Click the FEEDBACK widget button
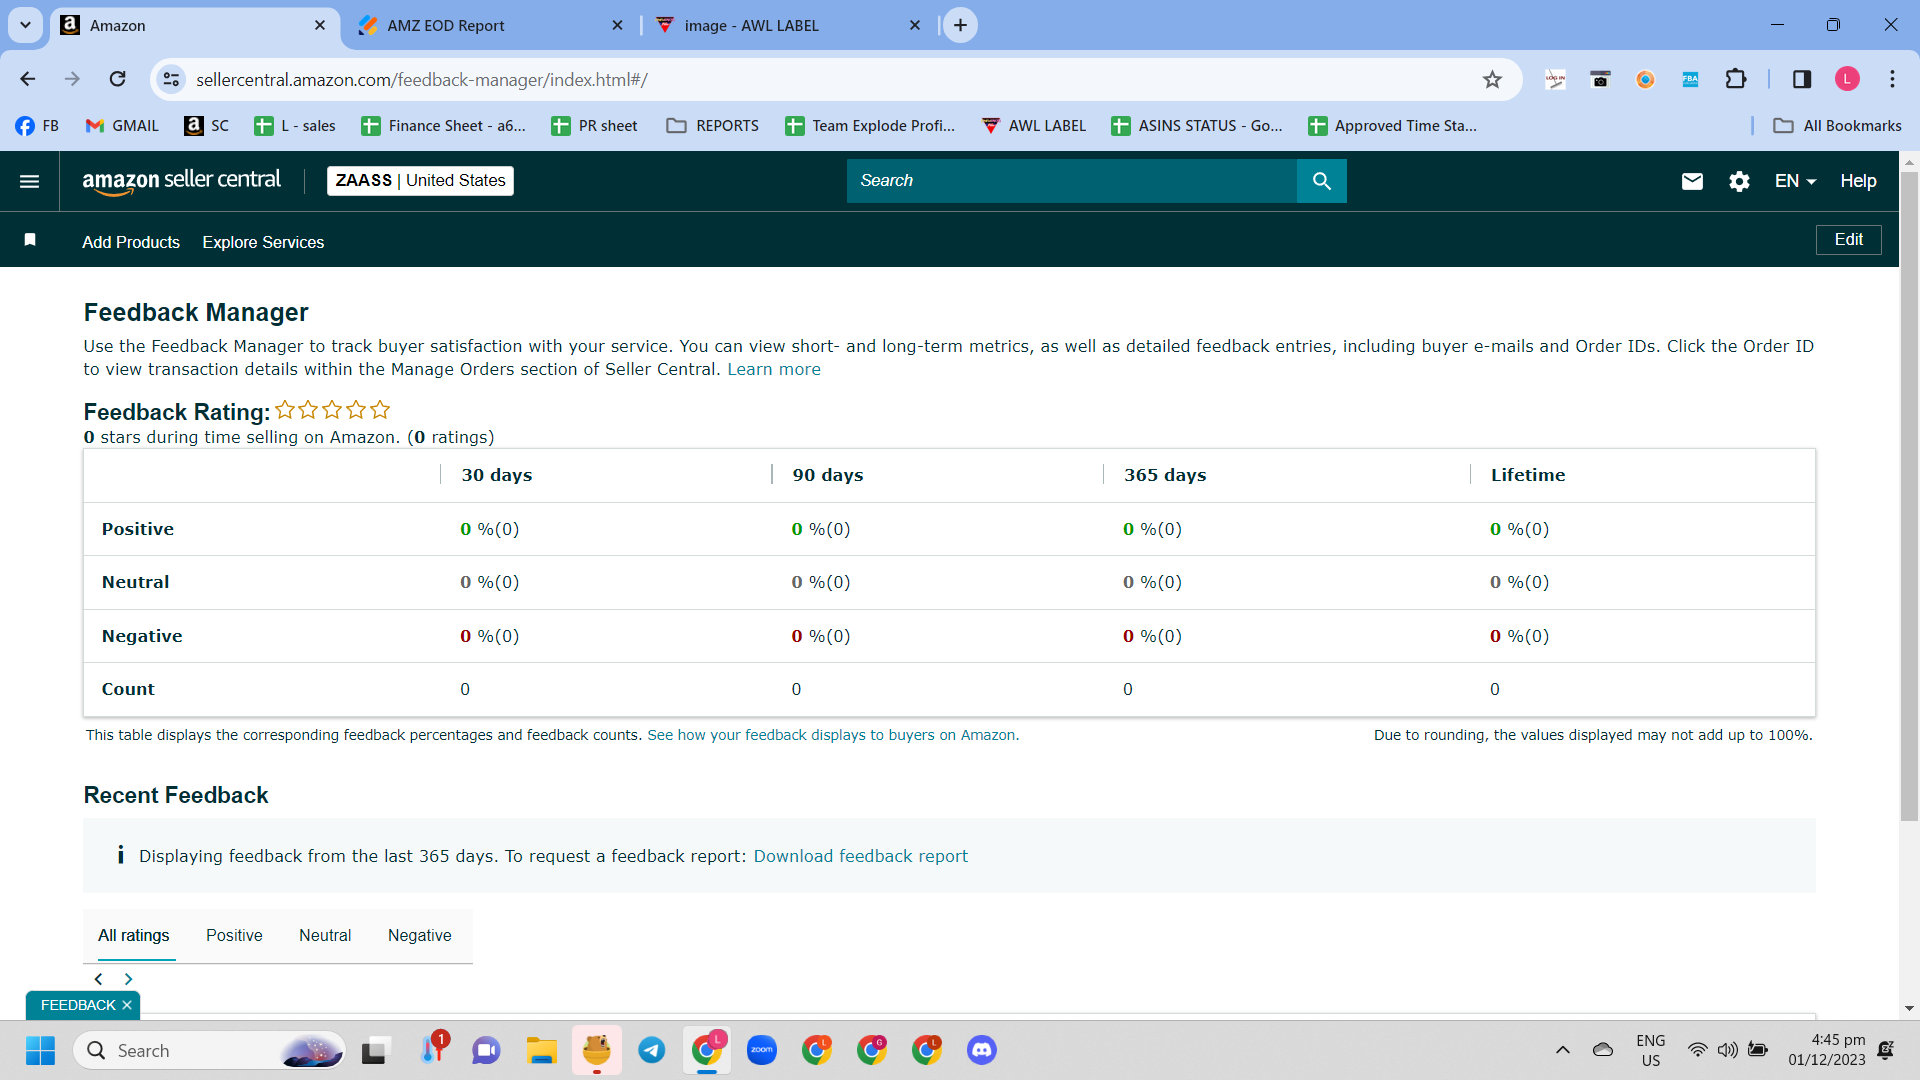 78,1005
